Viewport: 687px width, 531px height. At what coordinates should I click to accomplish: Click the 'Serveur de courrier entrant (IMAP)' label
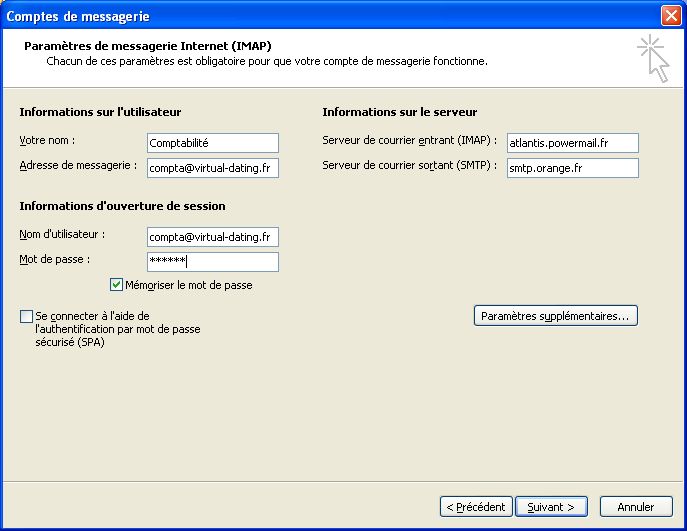pos(410,141)
